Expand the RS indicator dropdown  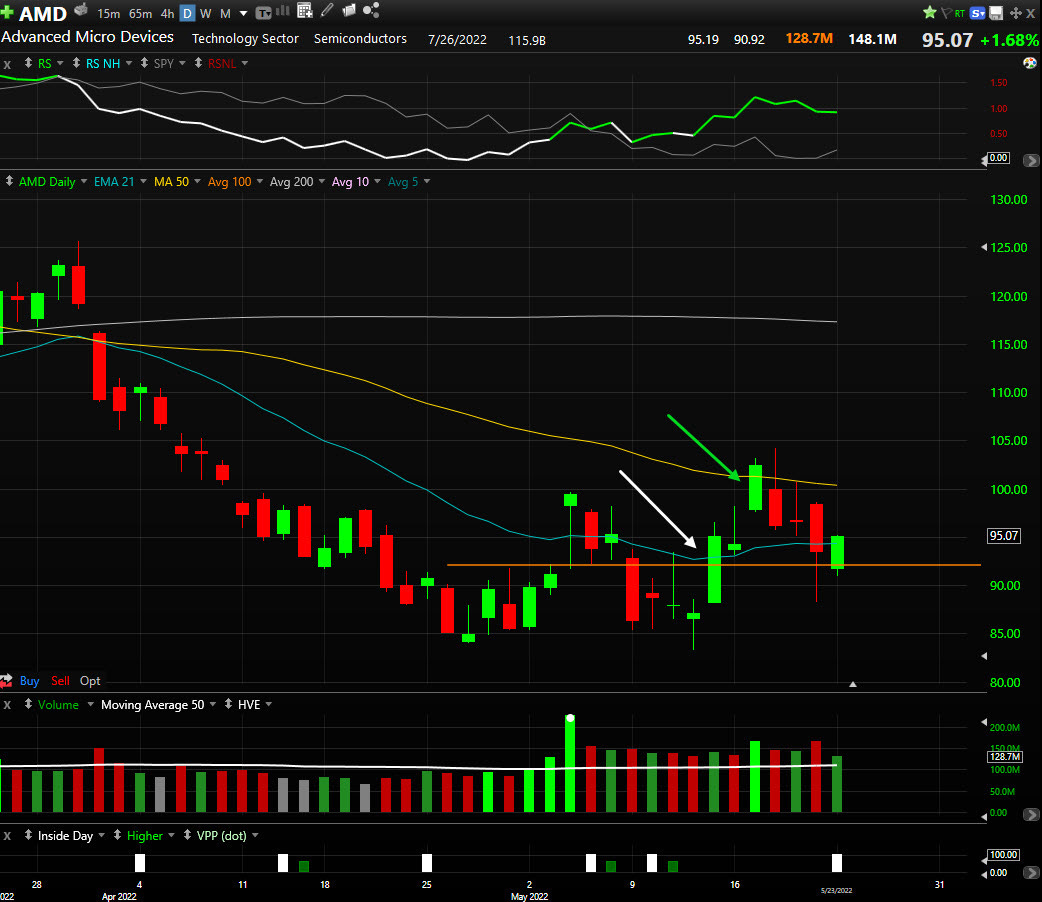click(x=60, y=63)
